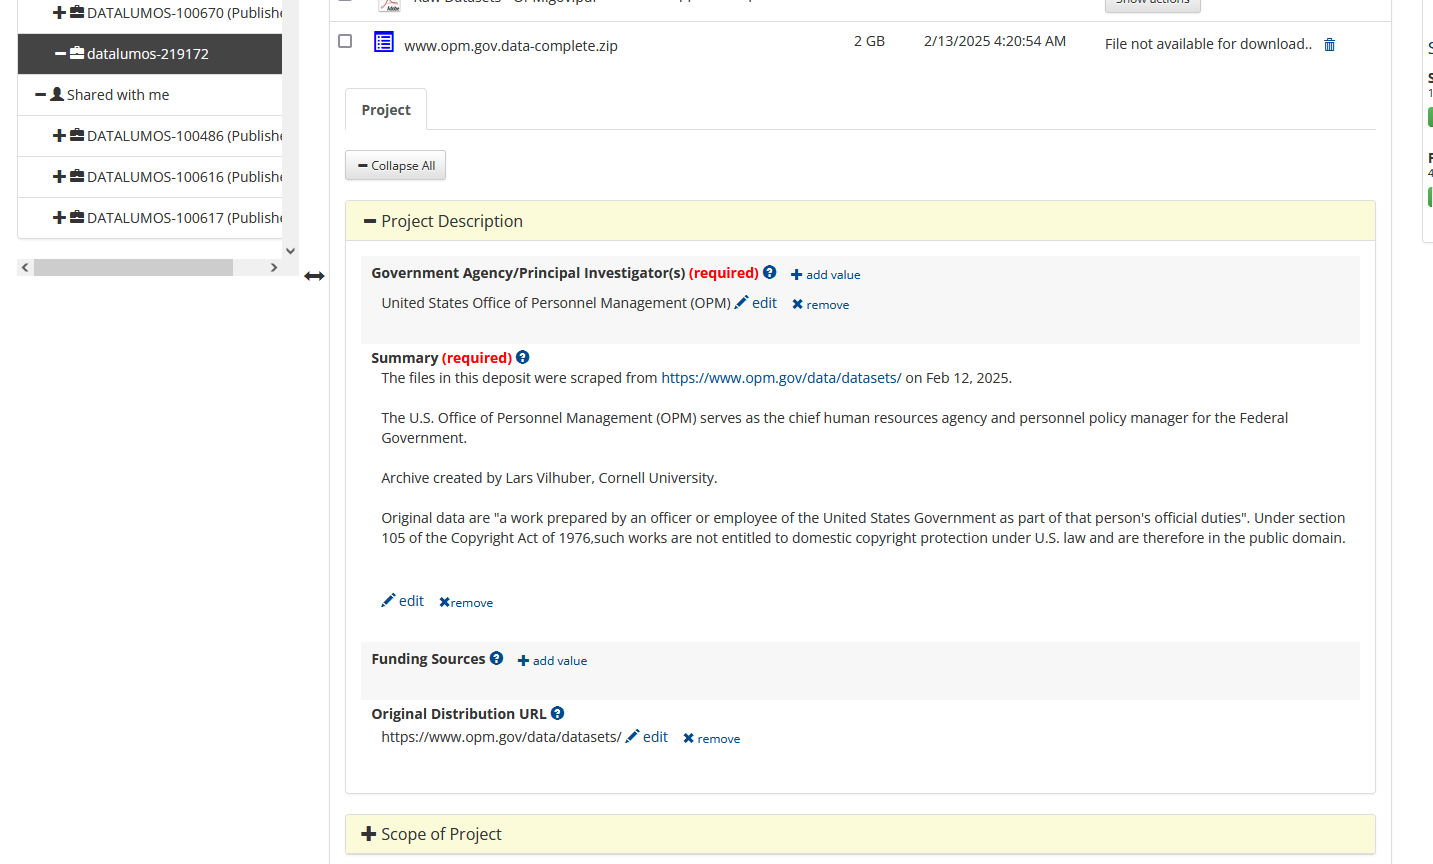
Task: Select datalumos-219172 workspace in sidebar
Action: click(148, 54)
